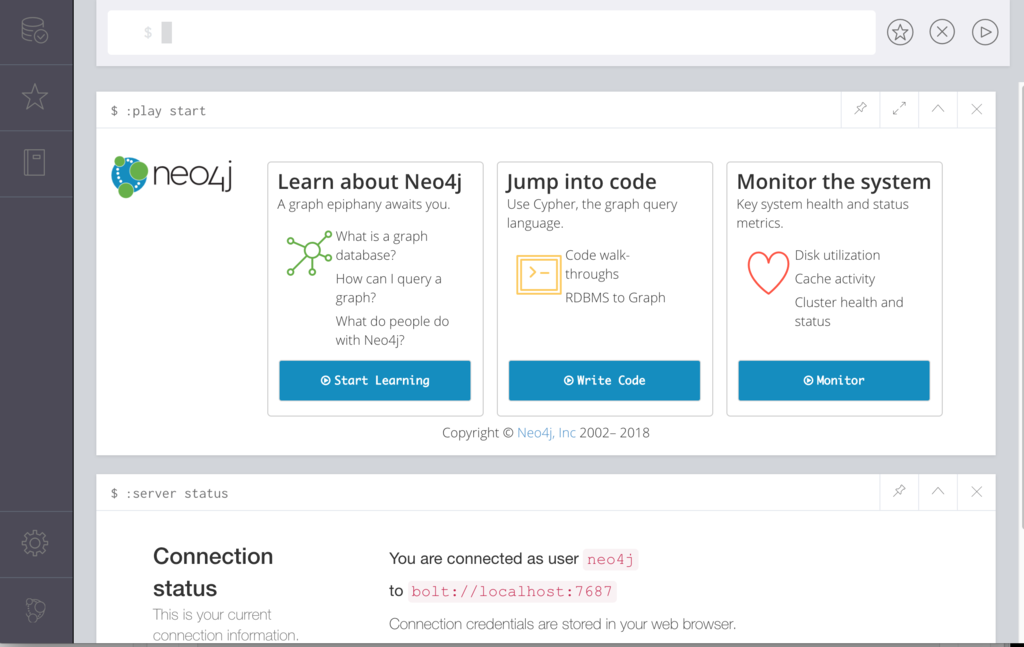Click 'What is a graph database?' text
Screen dimensions: 1024x647
pos(381,245)
